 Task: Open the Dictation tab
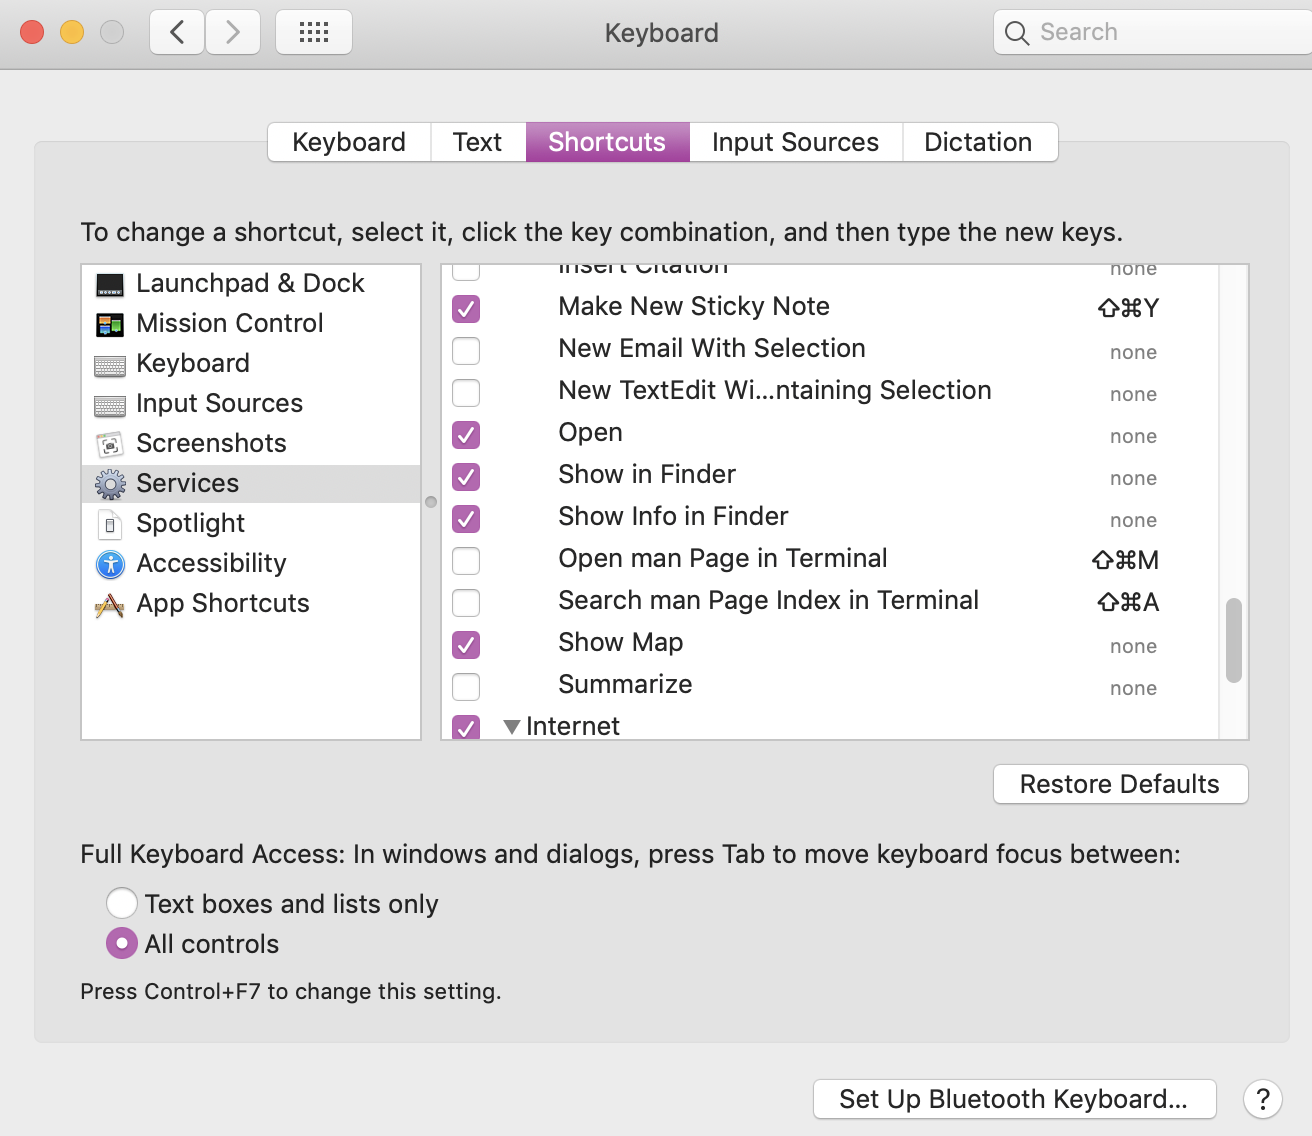pyautogui.click(x=977, y=142)
